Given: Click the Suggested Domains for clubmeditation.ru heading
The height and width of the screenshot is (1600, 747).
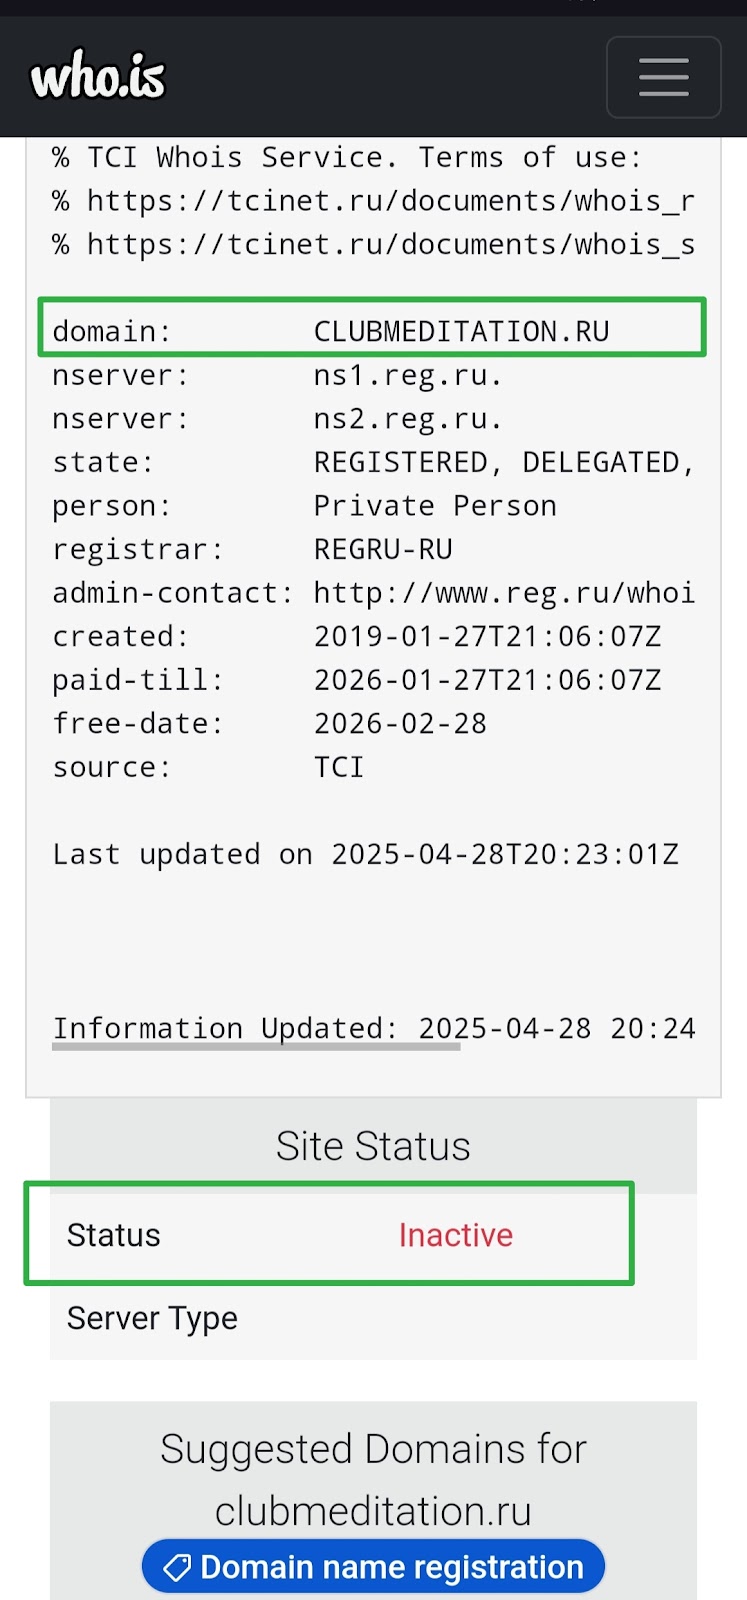Looking at the screenshot, I should pyautogui.click(x=373, y=1480).
